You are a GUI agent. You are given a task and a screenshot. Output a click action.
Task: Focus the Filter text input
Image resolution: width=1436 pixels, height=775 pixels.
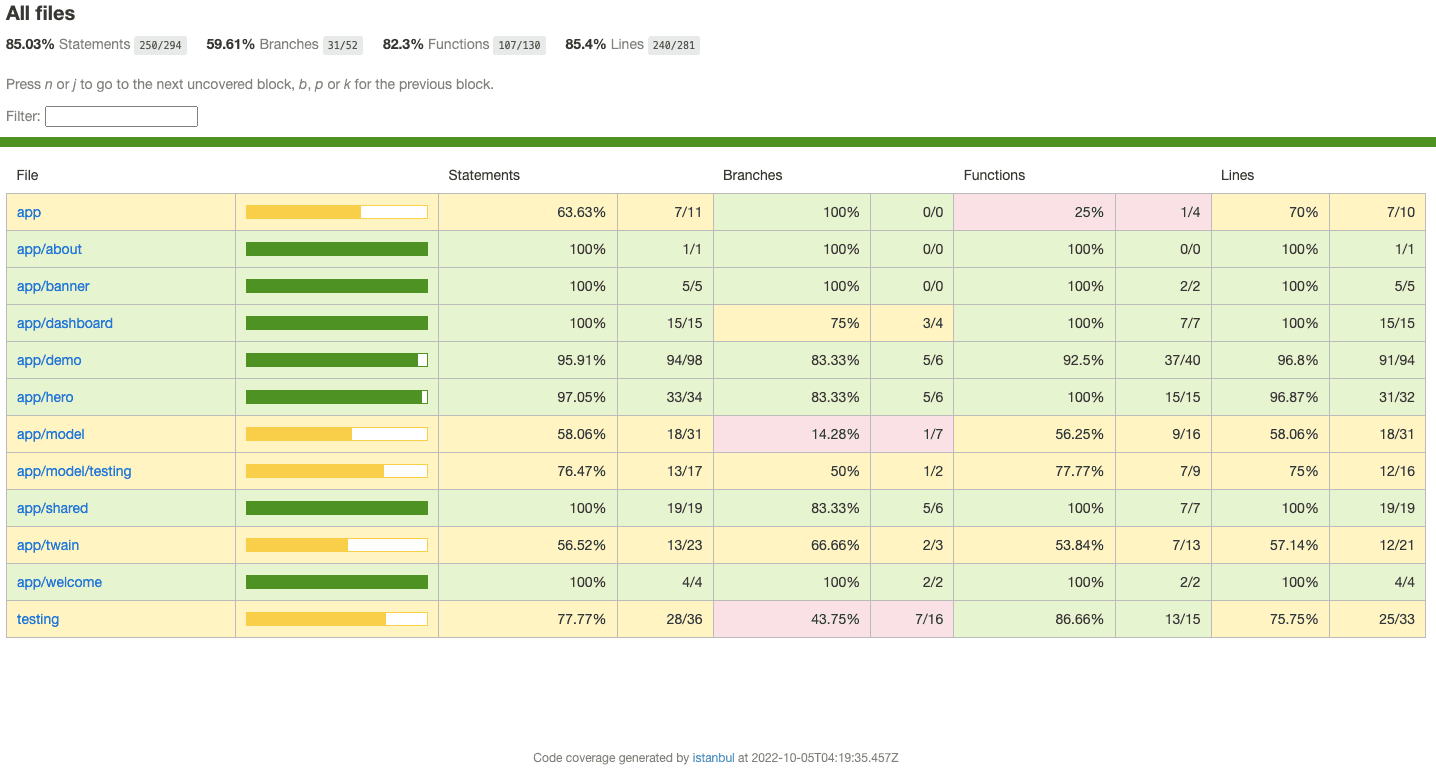(121, 117)
